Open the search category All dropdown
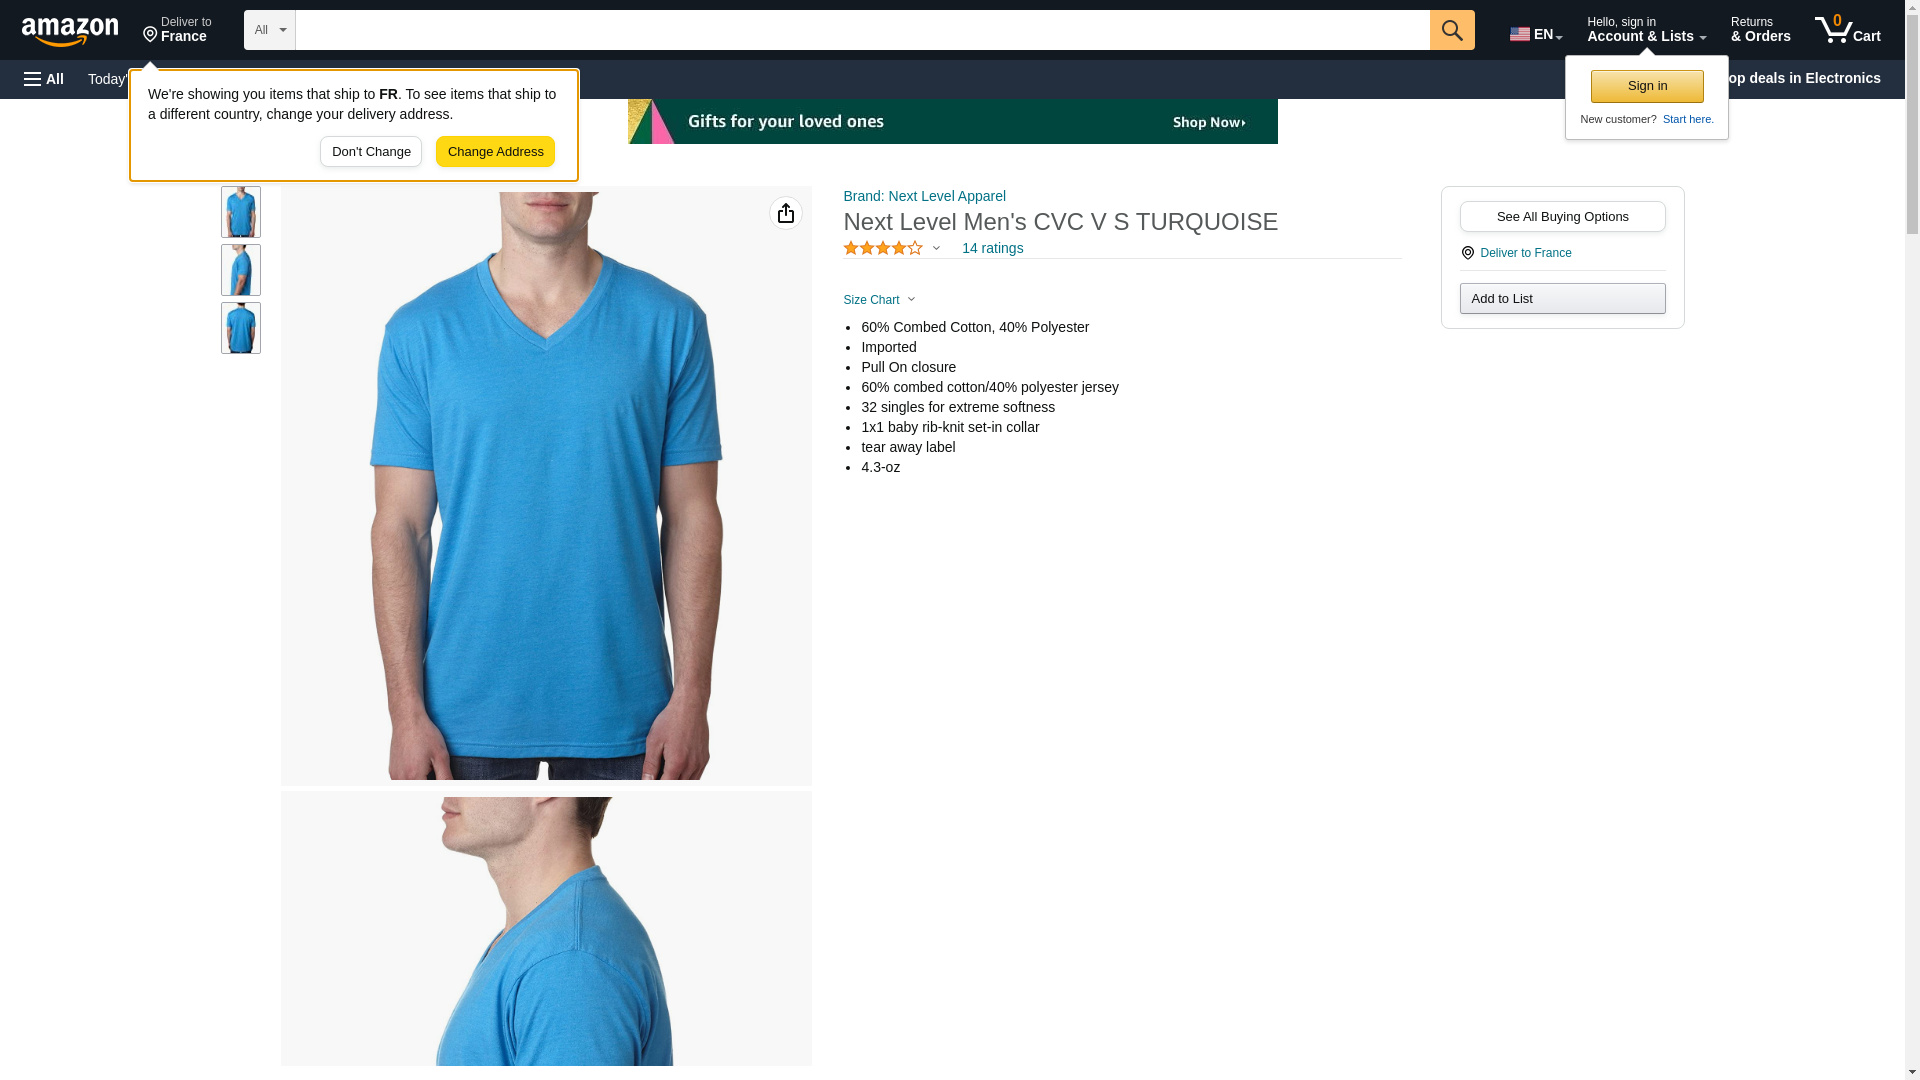Image resolution: width=1920 pixels, height=1080 pixels. [x=269, y=30]
